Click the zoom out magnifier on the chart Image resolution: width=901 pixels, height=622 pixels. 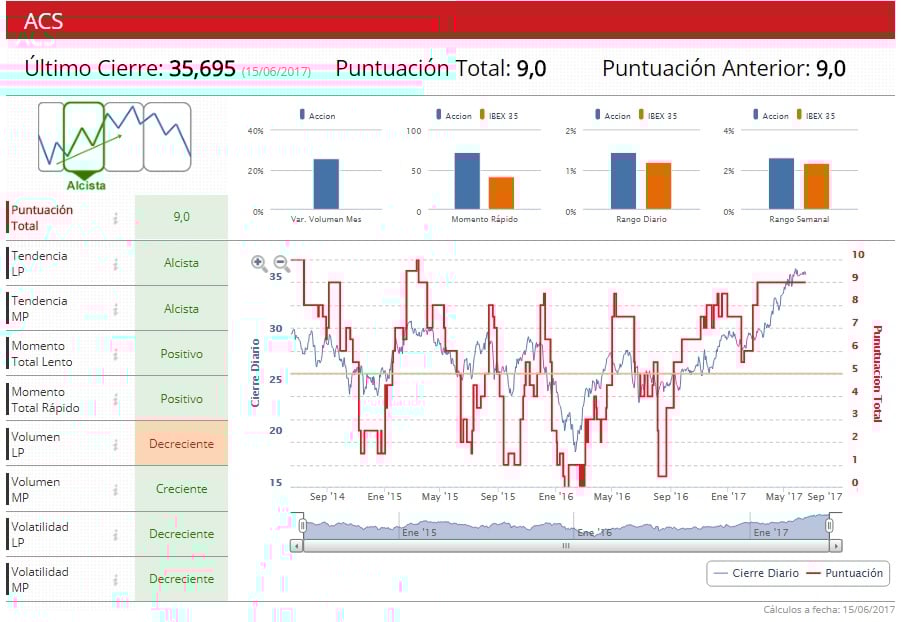(x=282, y=264)
